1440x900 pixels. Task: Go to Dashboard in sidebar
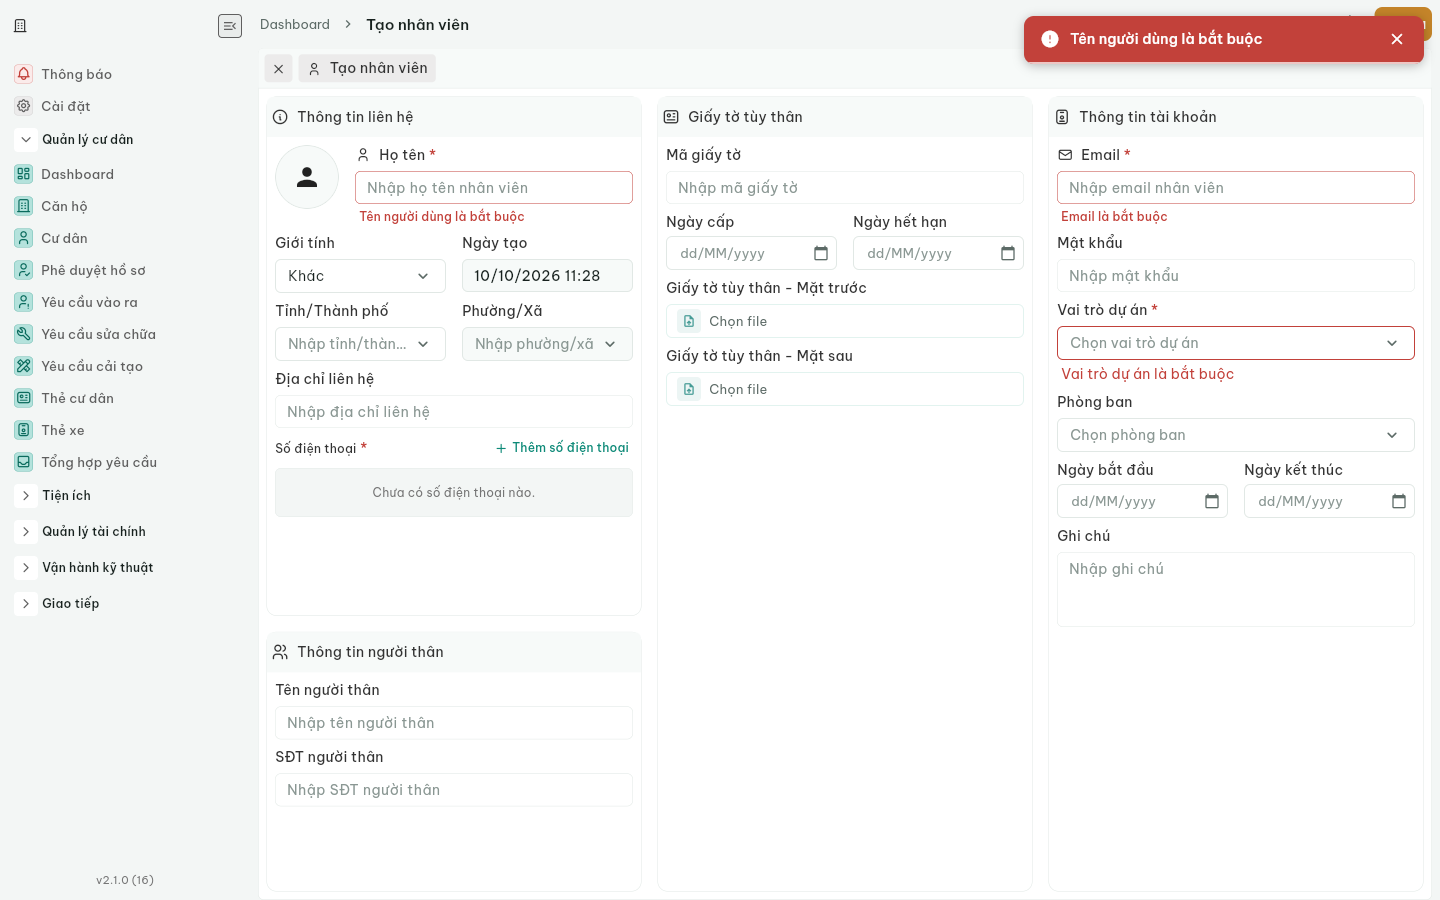(77, 174)
